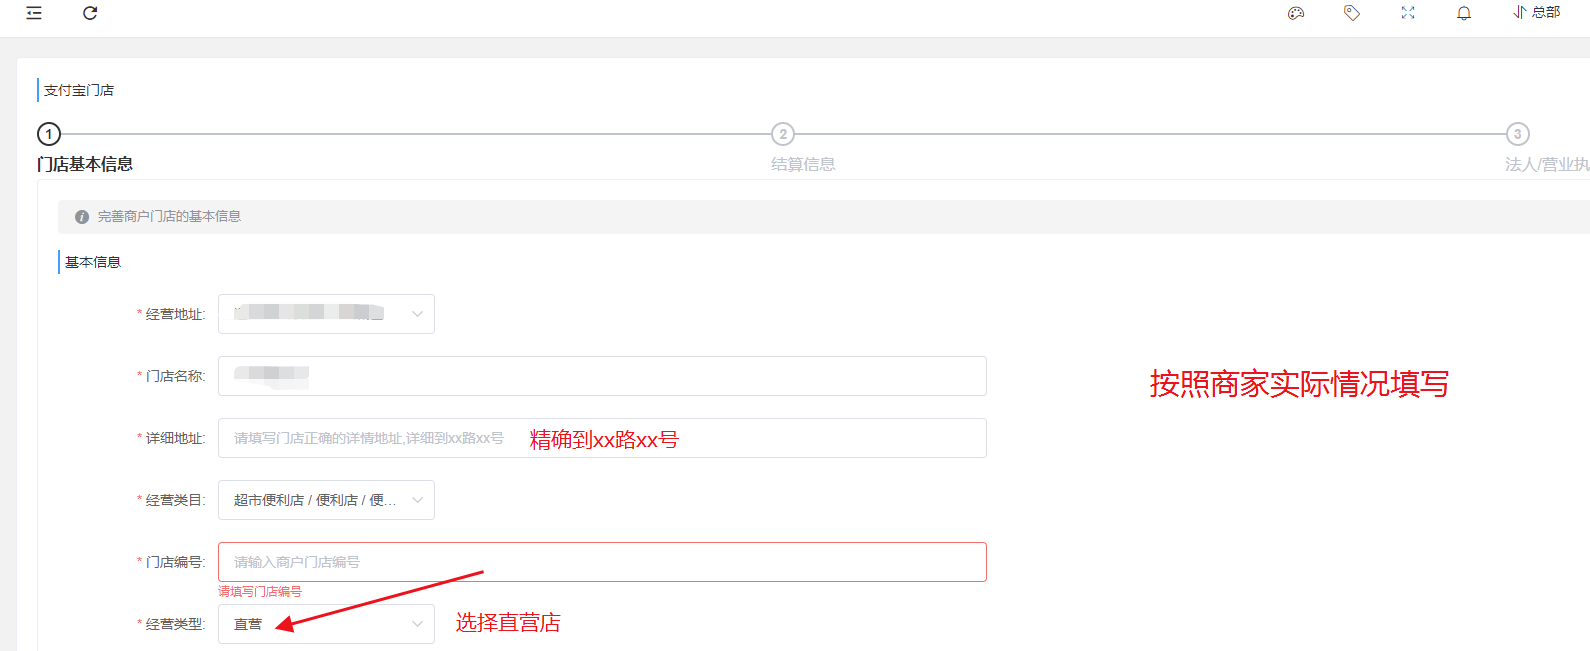Click the refresh page icon
The width and height of the screenshot is (1590, 651).
pyautogui.click(x=90, y=13)
